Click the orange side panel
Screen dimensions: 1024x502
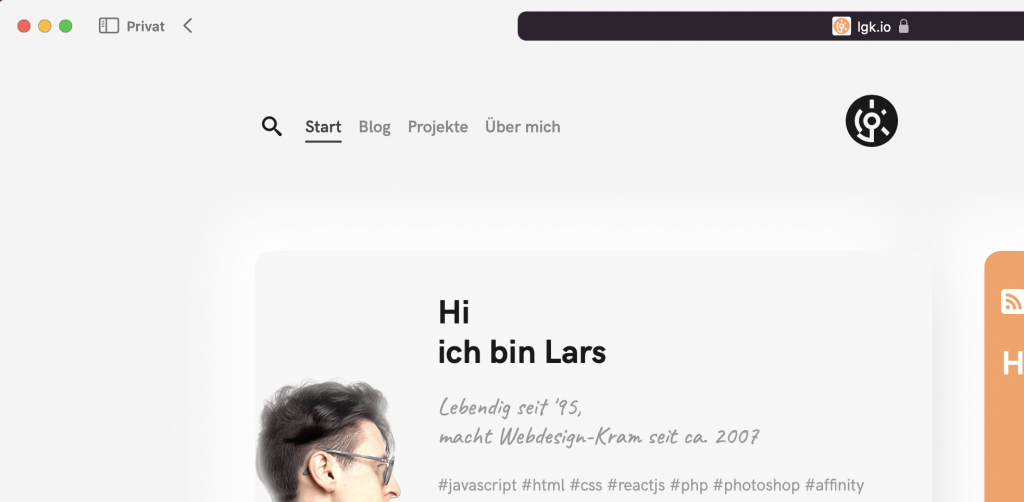point(1004,377)
